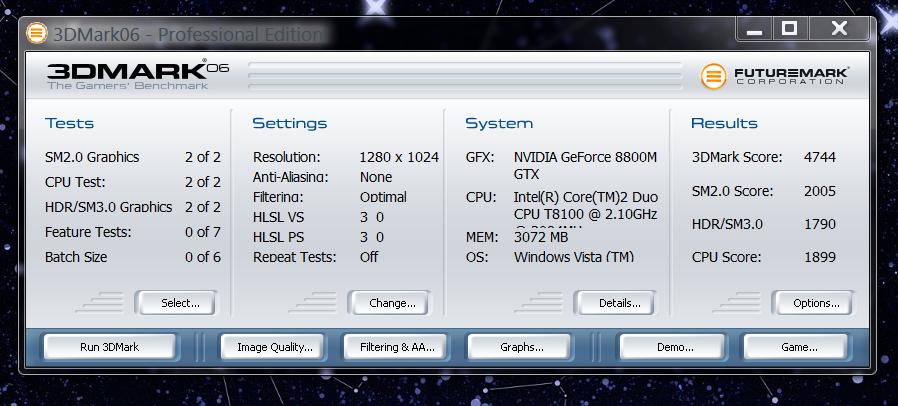The image size is (898, 406).
Task: Click the 3DMark Score value 4744
Action: (x=820, y=157)
